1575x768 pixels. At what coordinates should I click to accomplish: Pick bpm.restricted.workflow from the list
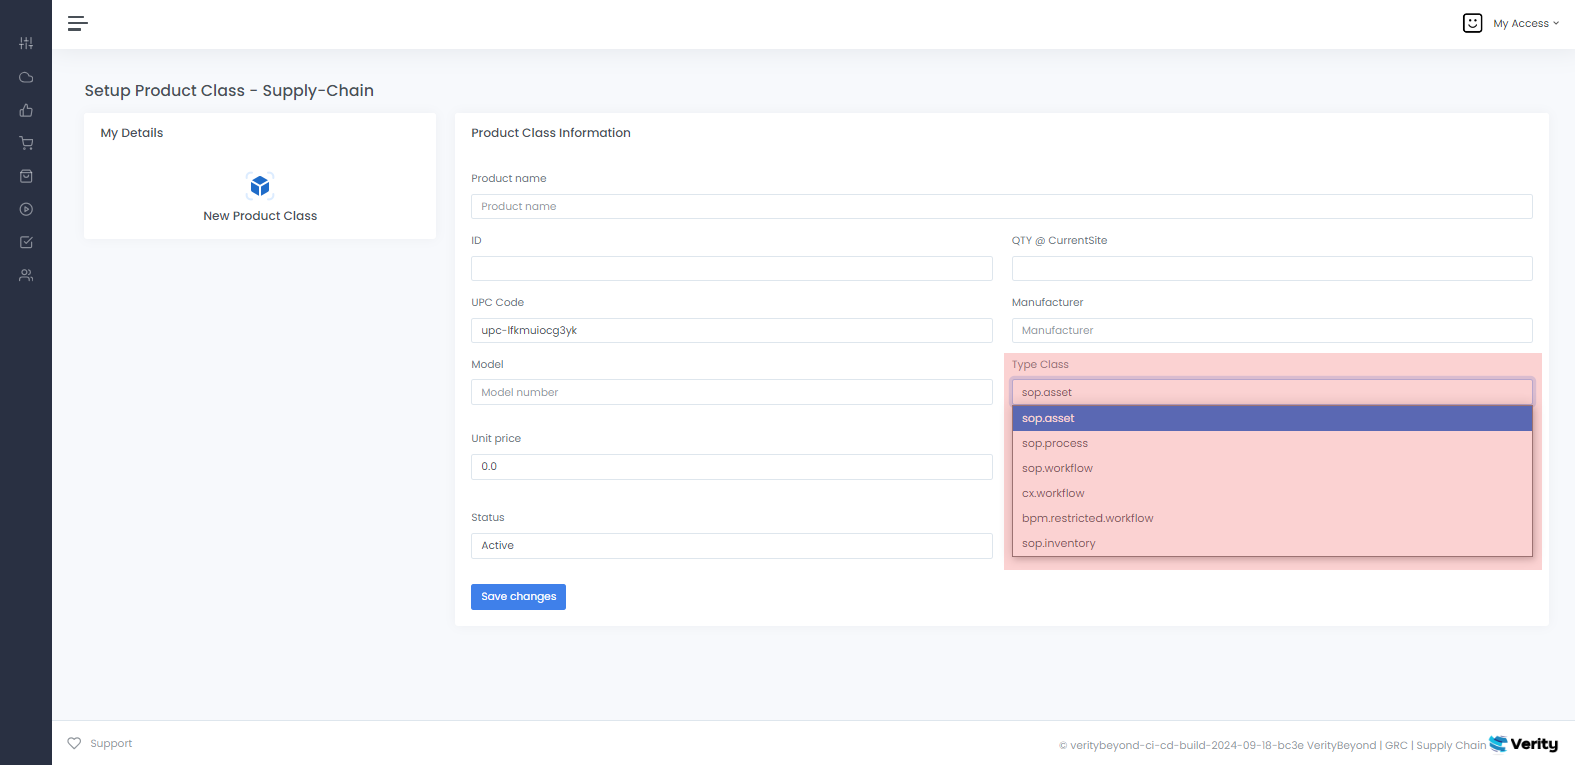coord(1087,519)
